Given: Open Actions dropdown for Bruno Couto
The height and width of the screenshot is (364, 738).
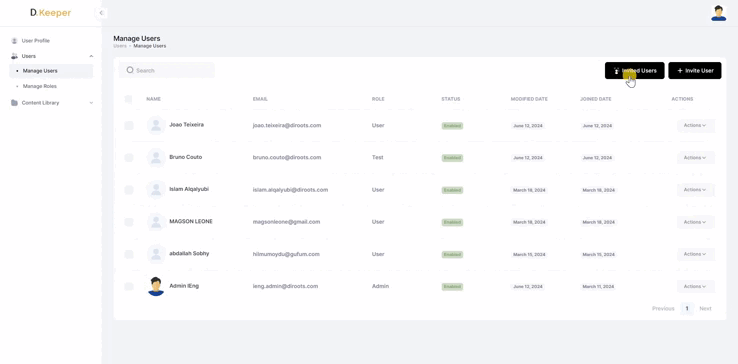Looking at the screenshot, I should 696,158.
